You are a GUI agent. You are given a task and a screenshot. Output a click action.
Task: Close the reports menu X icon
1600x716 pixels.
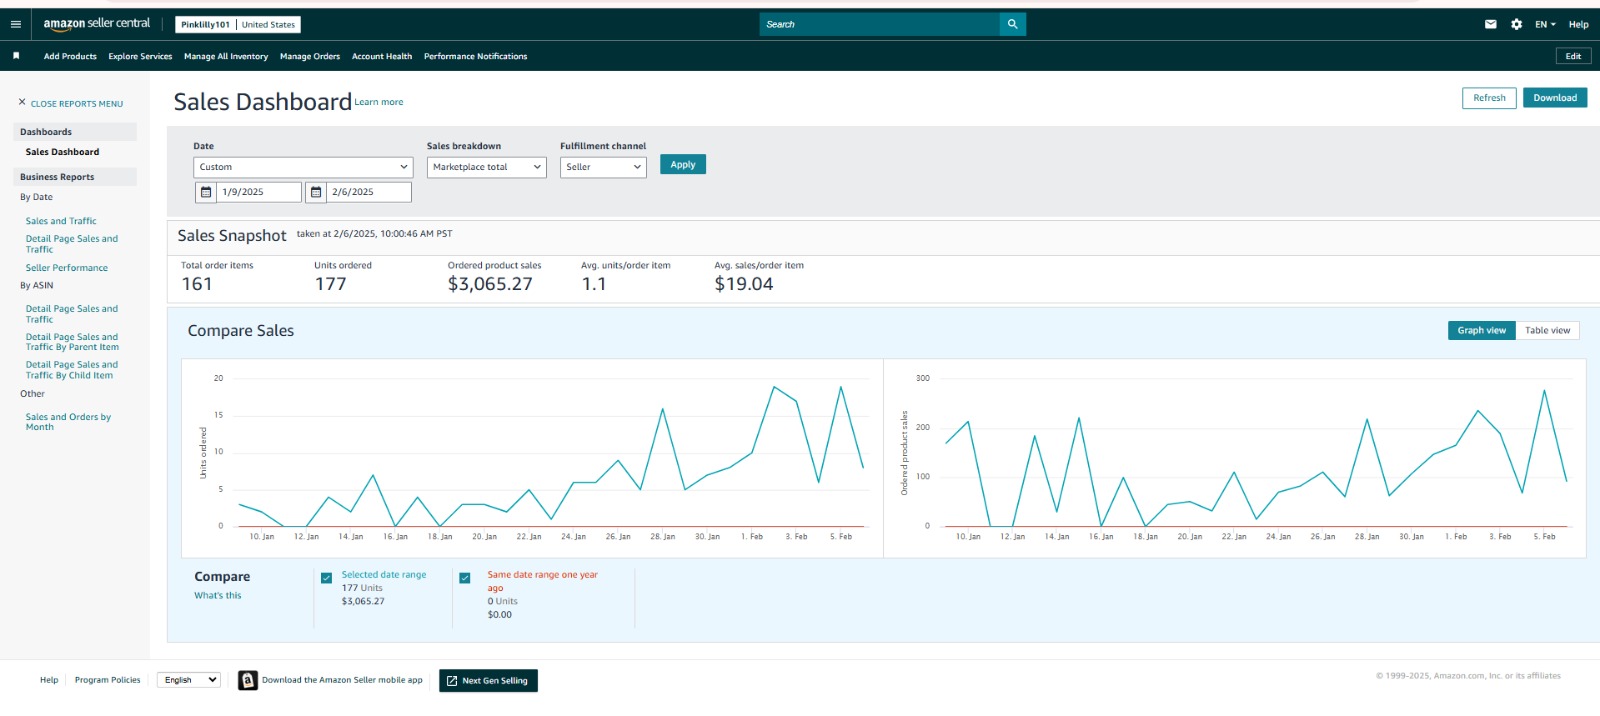[x=22, y=102]
